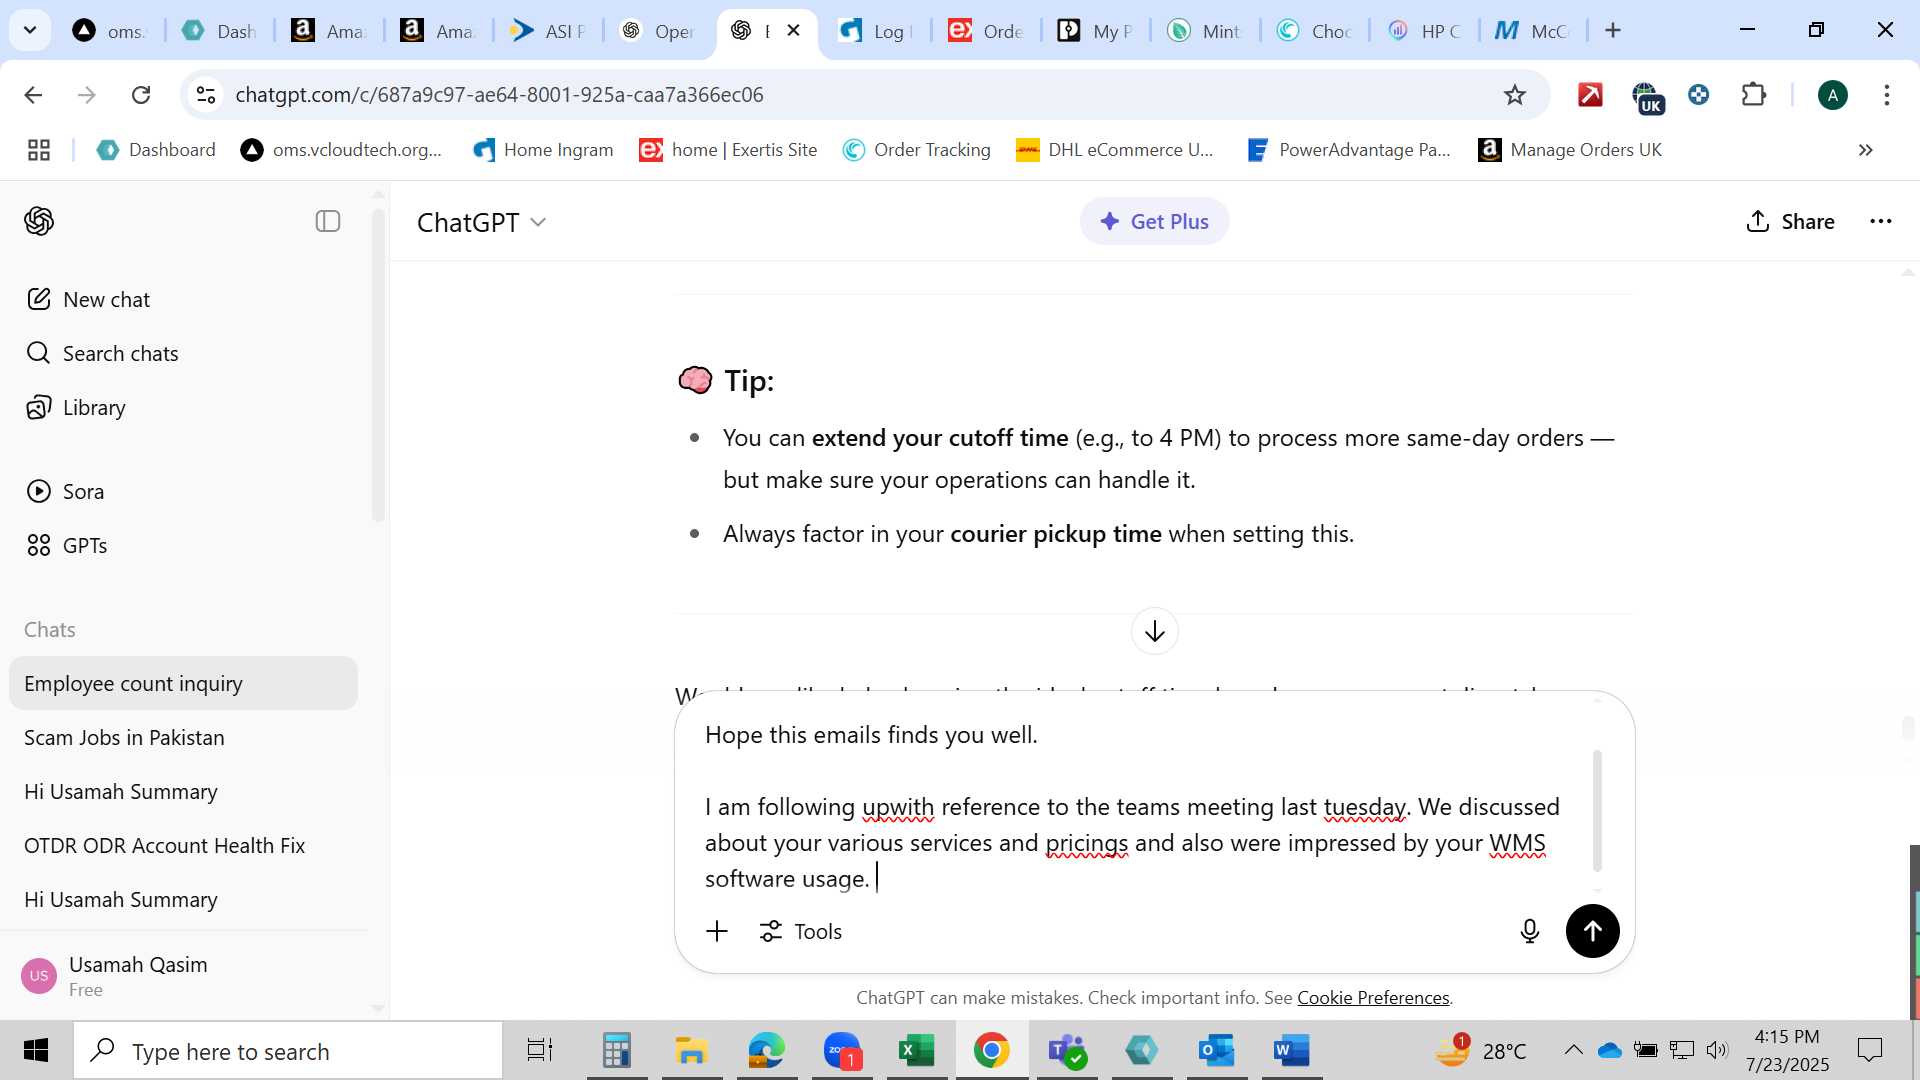Open the Chrome three-dot menu
1920x1080 pixels.
pos(1886,95)
